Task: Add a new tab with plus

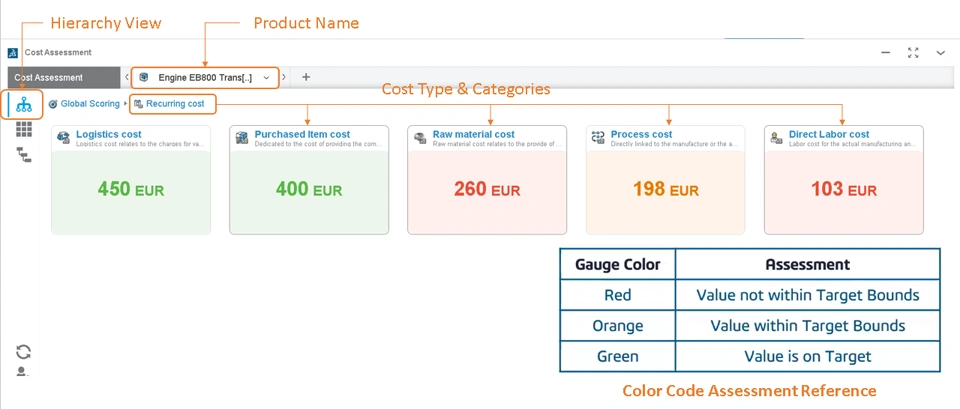Action: (306, 78)
